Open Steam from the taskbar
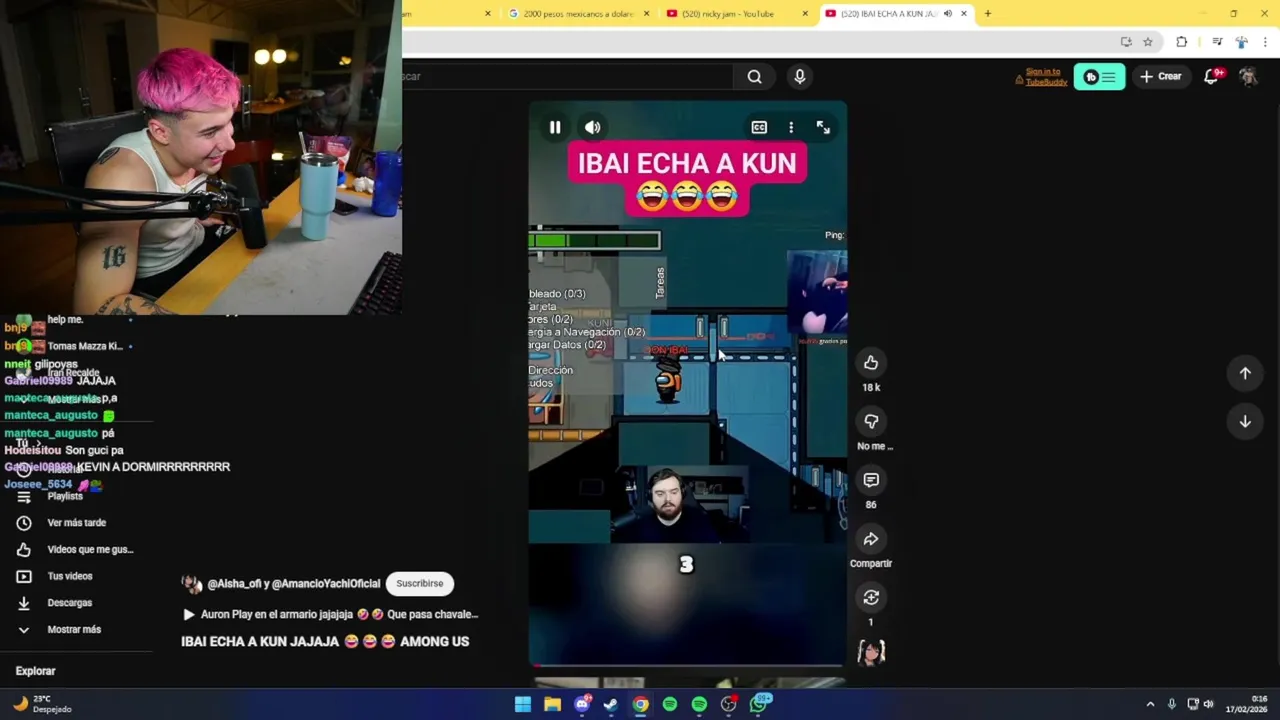Screen dimensions: 1280x720 click(611, 704)
